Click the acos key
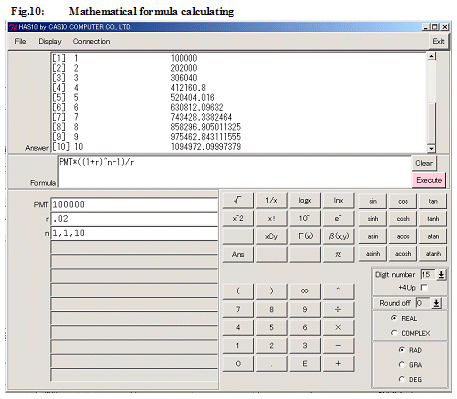The height and width of the screenshot is (399, 457). pyautogui.click(x=403, y=236)
